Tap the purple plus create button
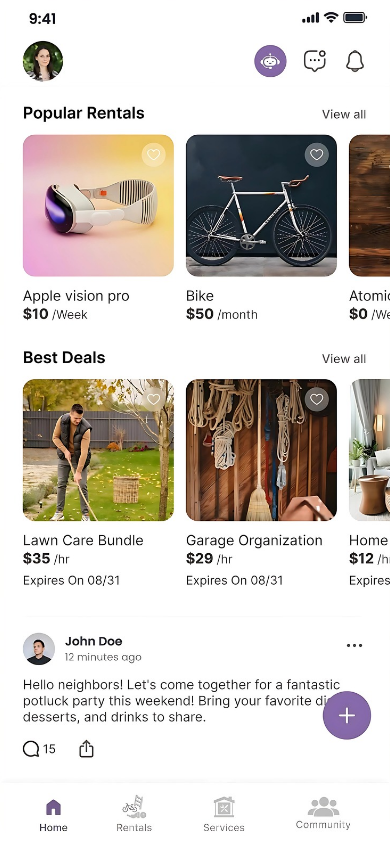 (x=347, y=715)
